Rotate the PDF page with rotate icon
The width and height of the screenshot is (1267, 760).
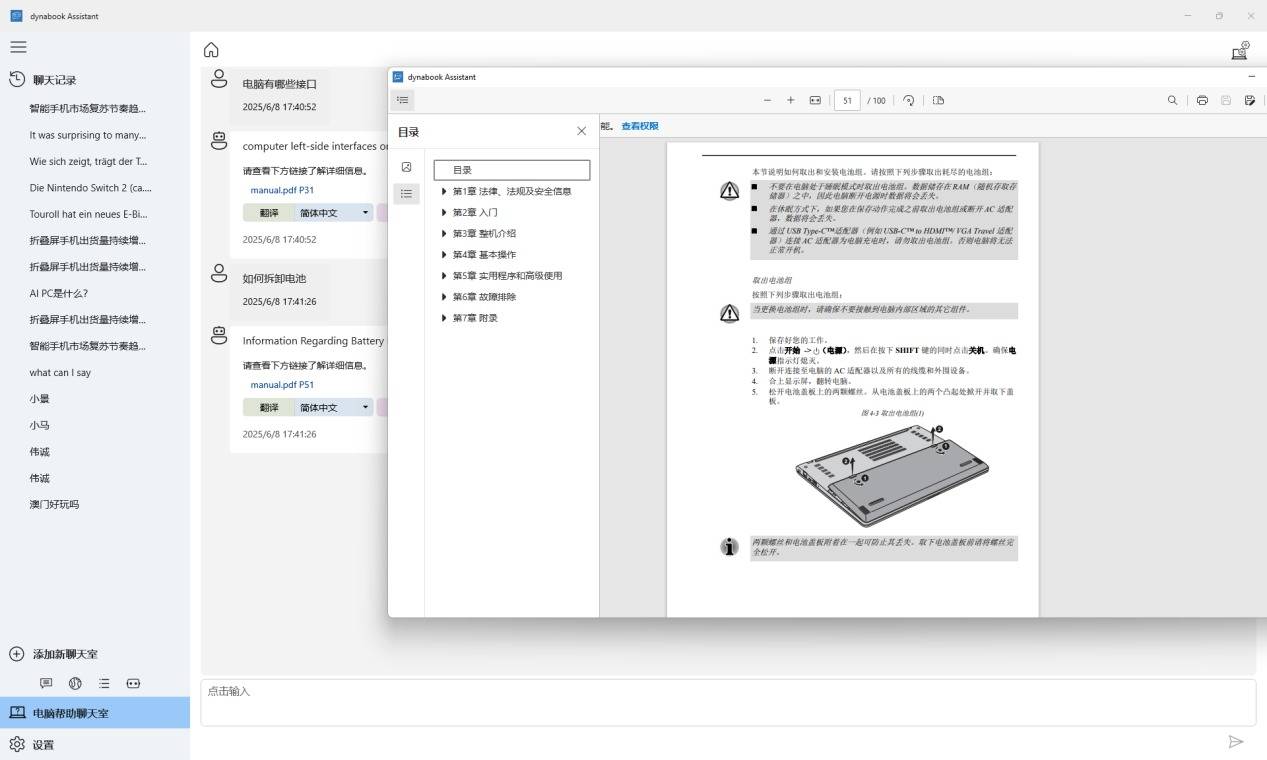[909, 100]
